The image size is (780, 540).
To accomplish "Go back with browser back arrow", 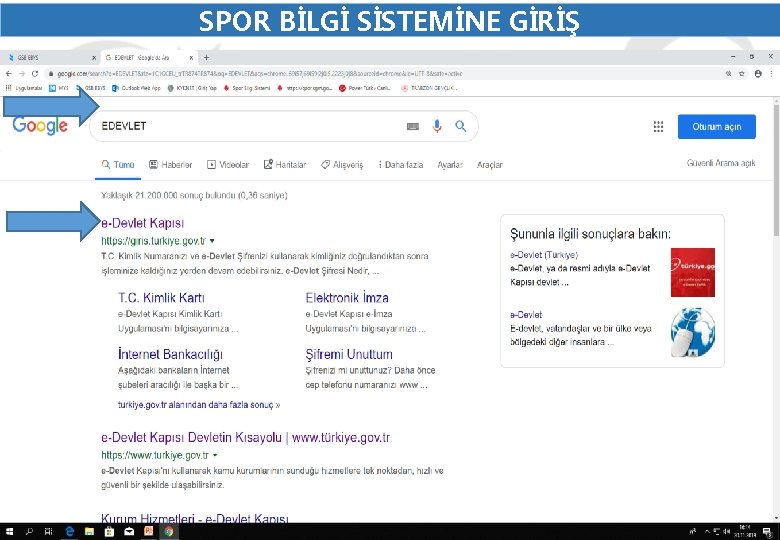I will 8,74.
